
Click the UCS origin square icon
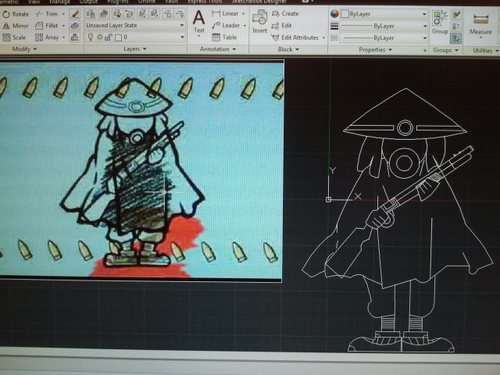pos(328,199)
